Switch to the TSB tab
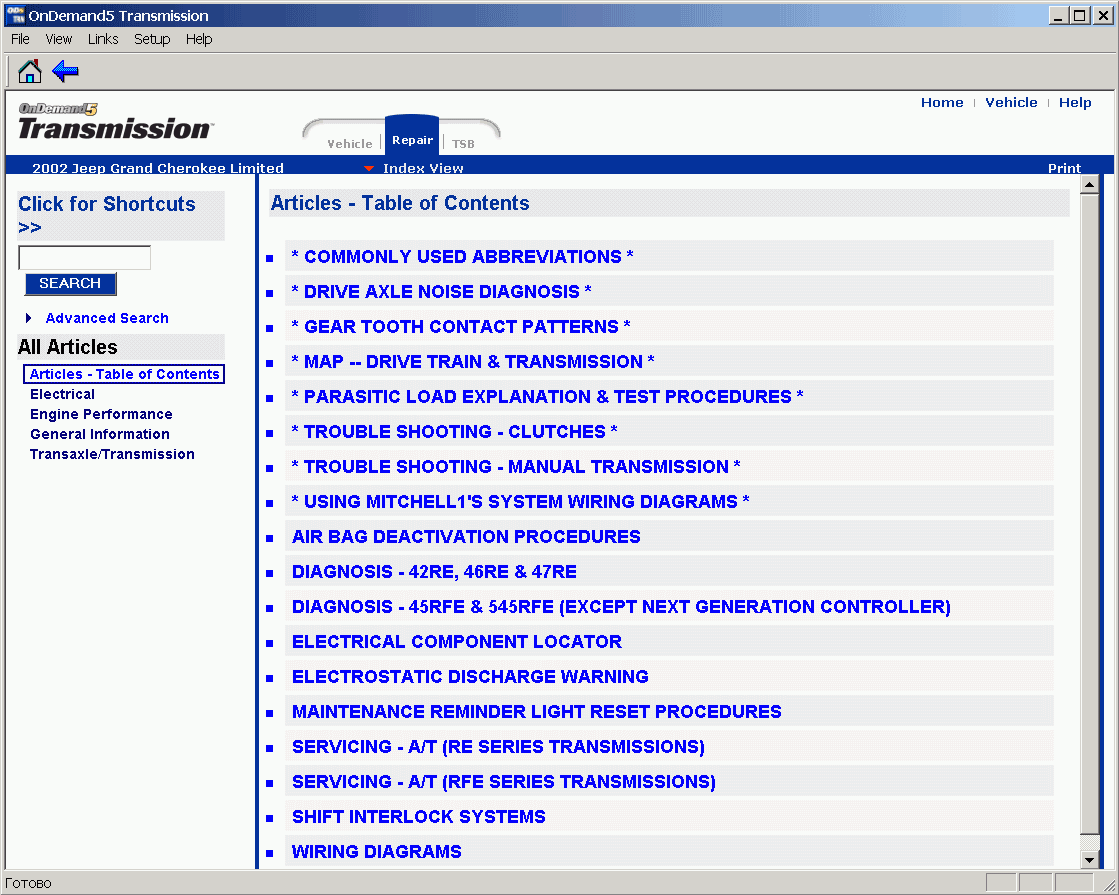 coord(463,143)
